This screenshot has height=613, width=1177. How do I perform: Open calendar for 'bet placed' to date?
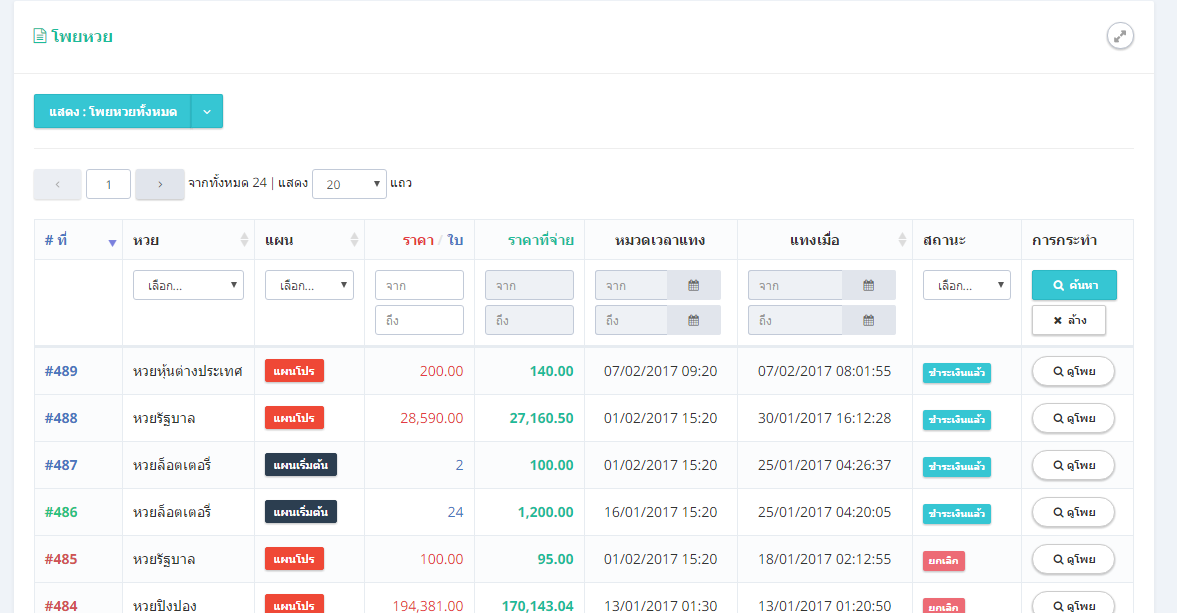(868, 320)
